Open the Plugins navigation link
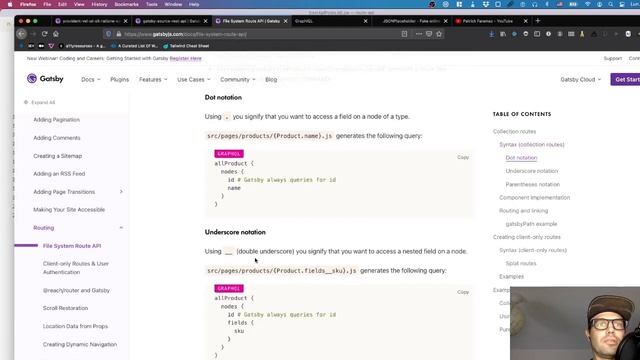 click(119, 79)
